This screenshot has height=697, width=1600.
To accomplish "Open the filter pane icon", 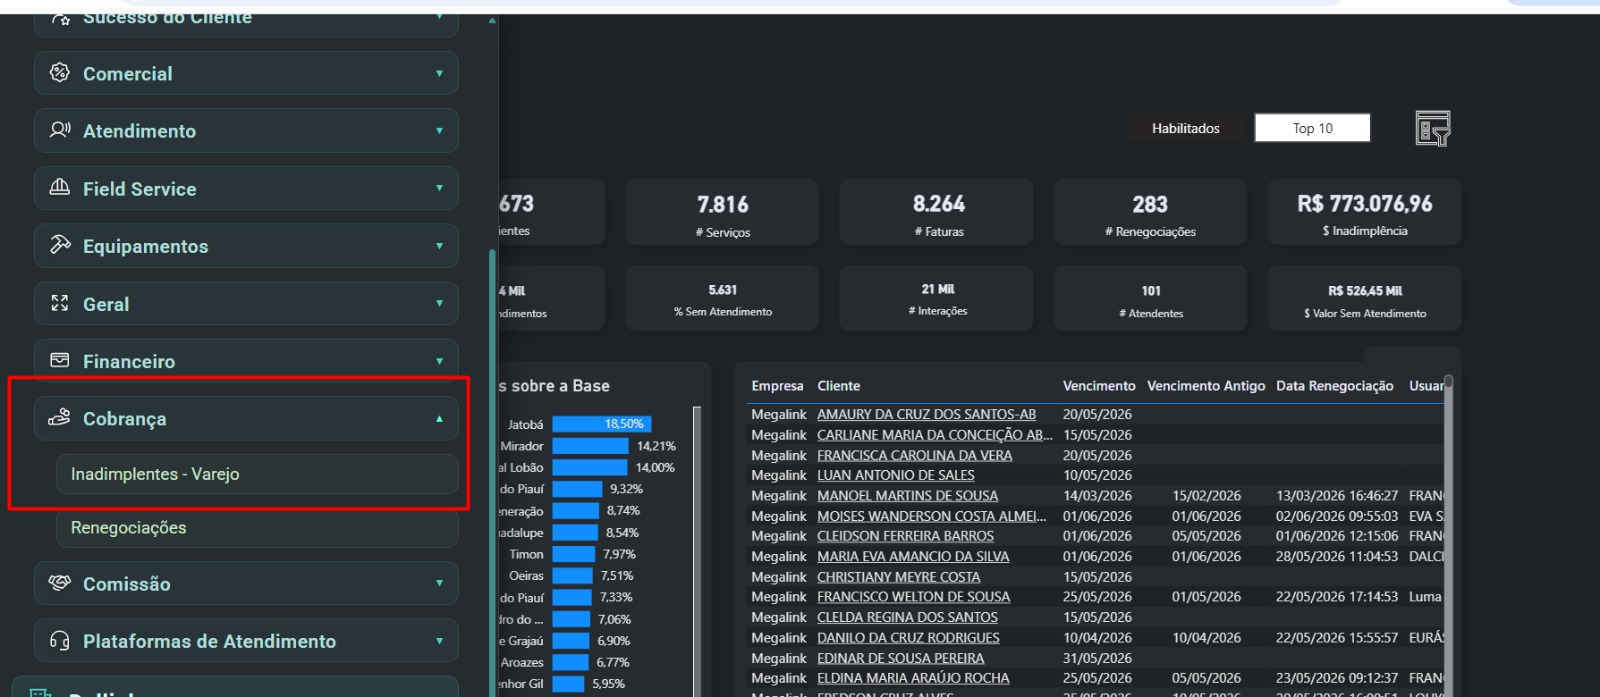I will 1433,128.
